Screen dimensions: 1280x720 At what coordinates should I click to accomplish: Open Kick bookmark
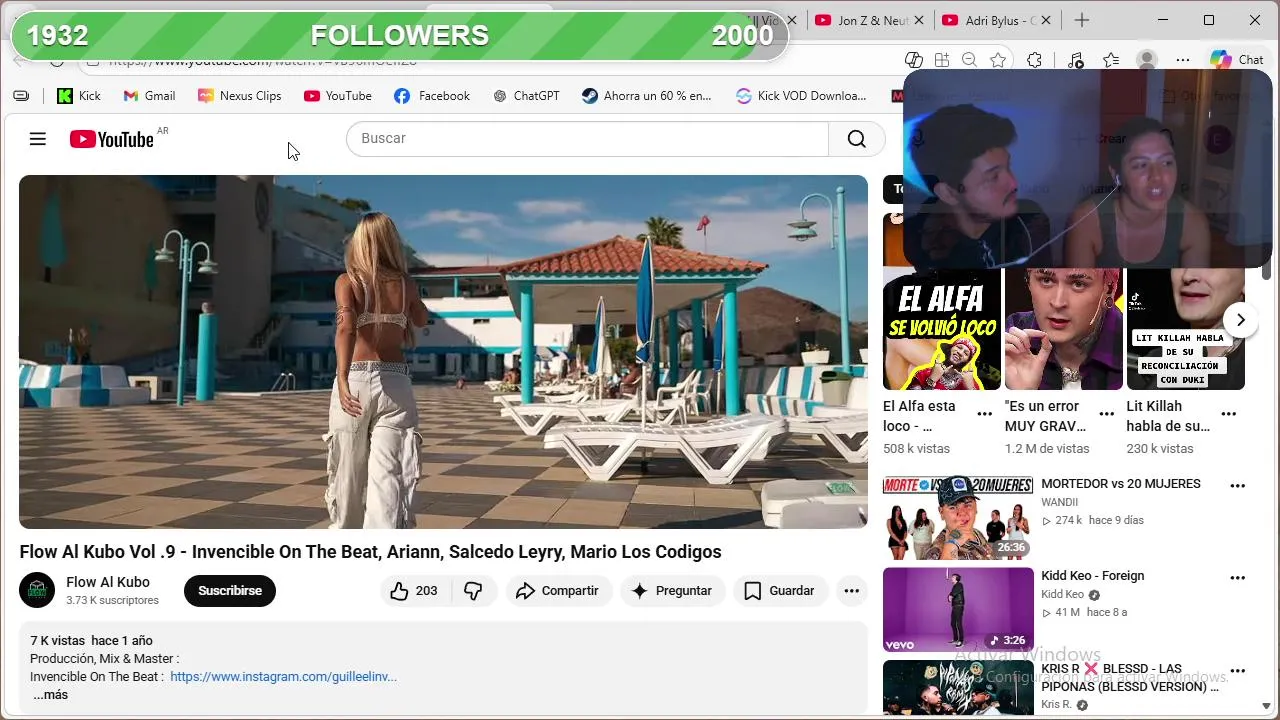pos(79,96)
